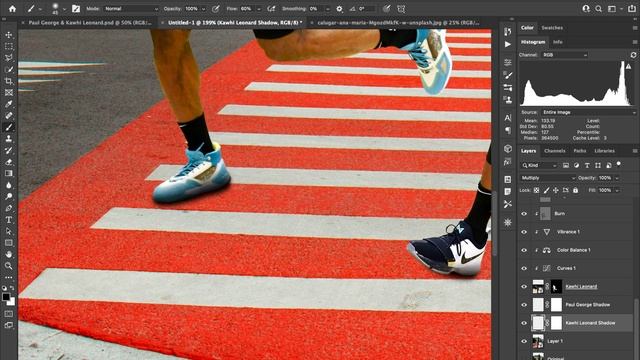Screen dimensions: 640x360
Task: Click the search icon at top right
Action: click(598, 9)
